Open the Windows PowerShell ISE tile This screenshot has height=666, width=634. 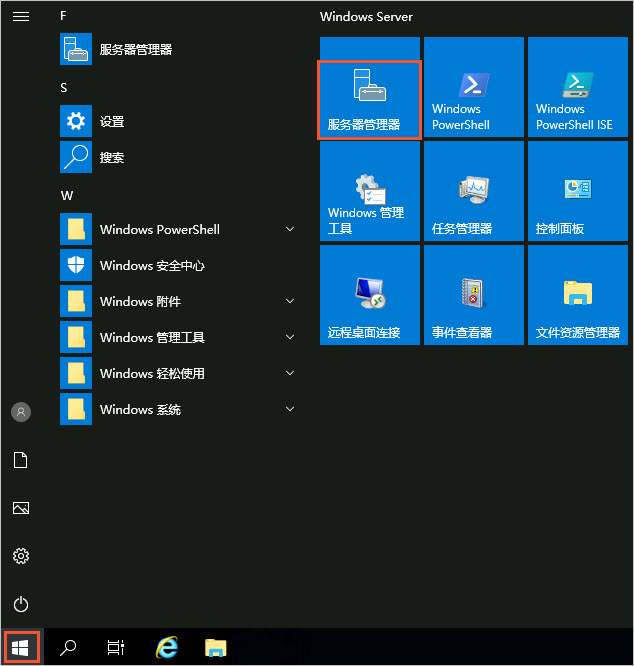[x=578, y=87]
